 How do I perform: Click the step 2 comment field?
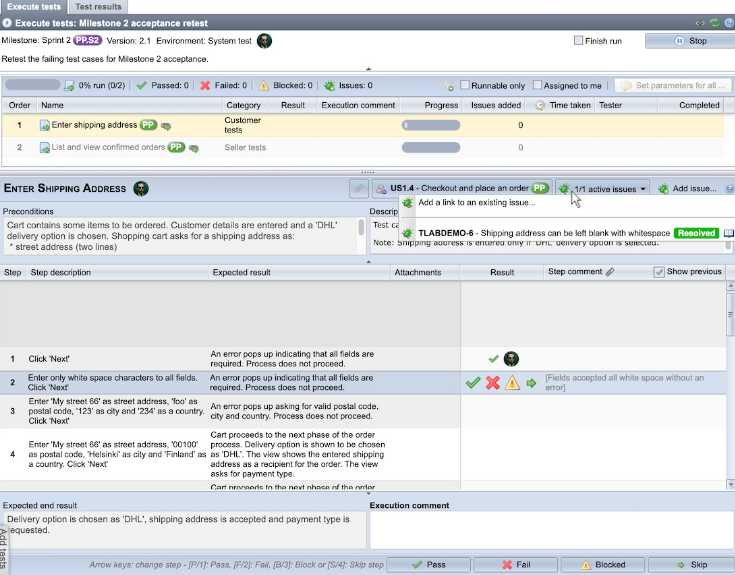(x=634, y=383)
